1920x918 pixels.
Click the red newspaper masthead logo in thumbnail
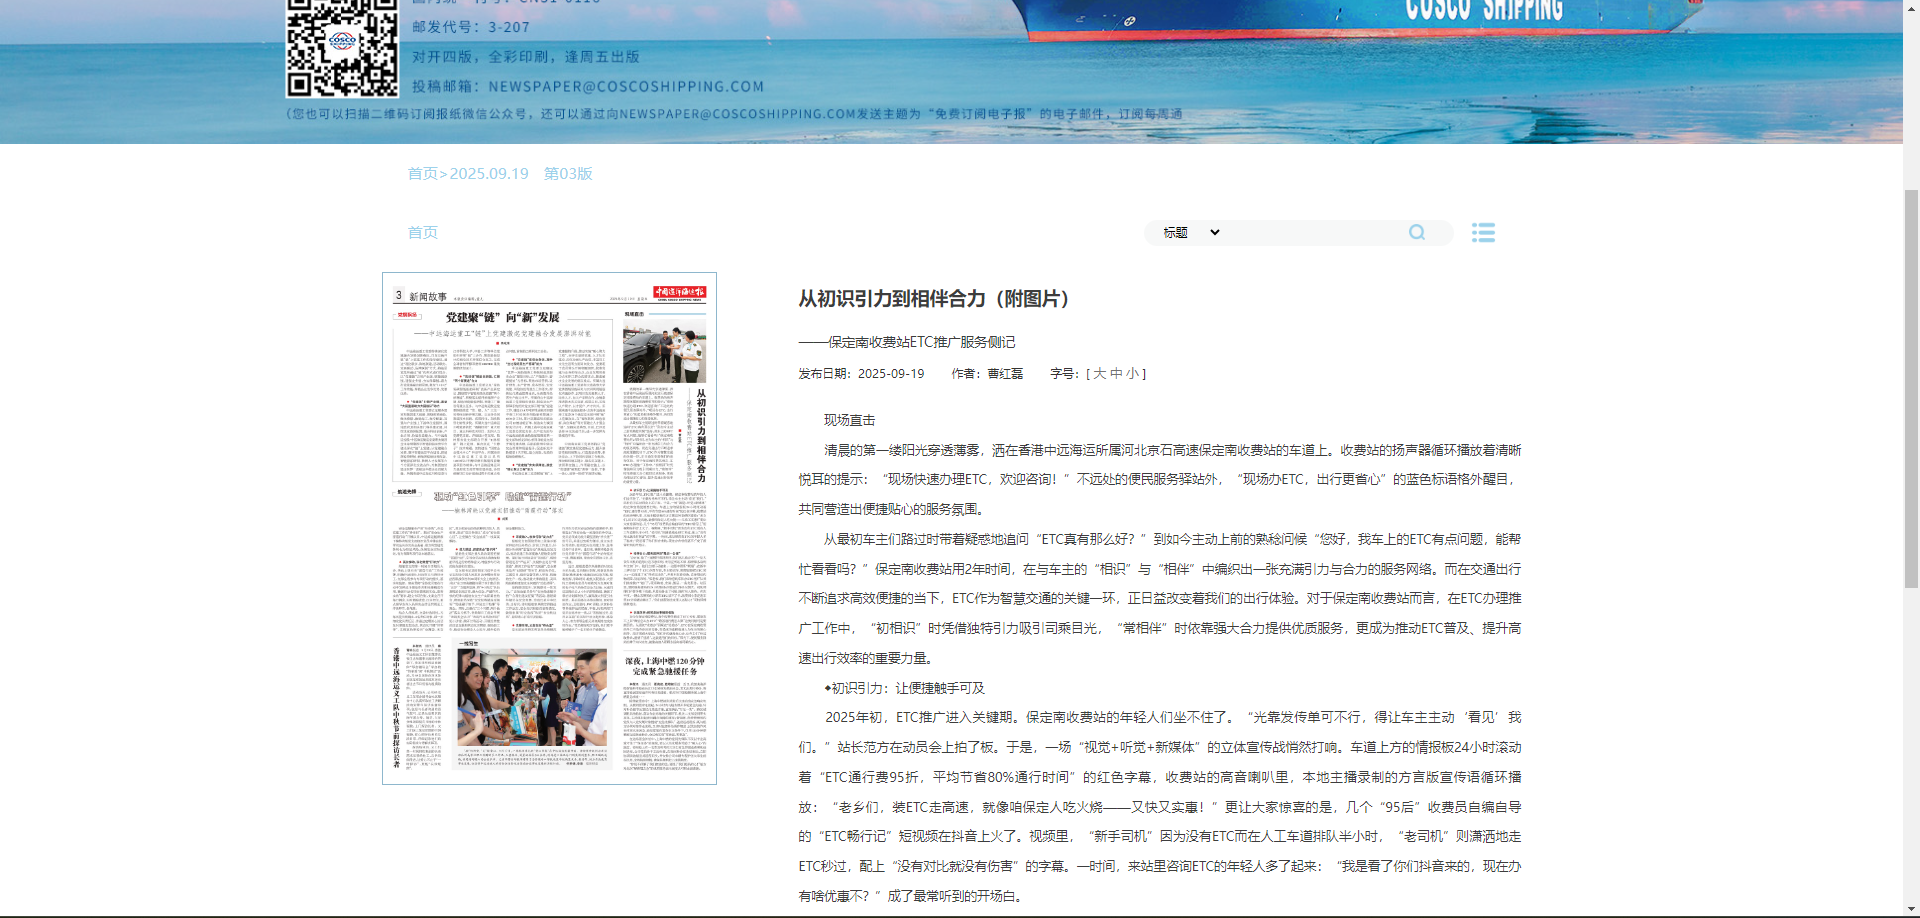[679, 293]
